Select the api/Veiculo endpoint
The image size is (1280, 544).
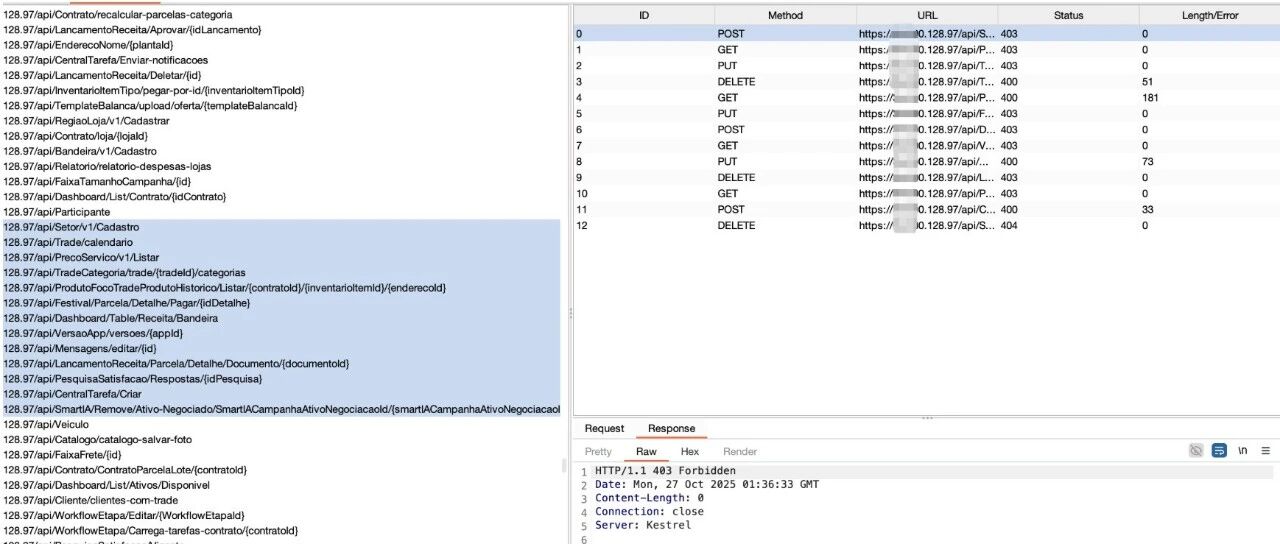[x=46, y=424]
